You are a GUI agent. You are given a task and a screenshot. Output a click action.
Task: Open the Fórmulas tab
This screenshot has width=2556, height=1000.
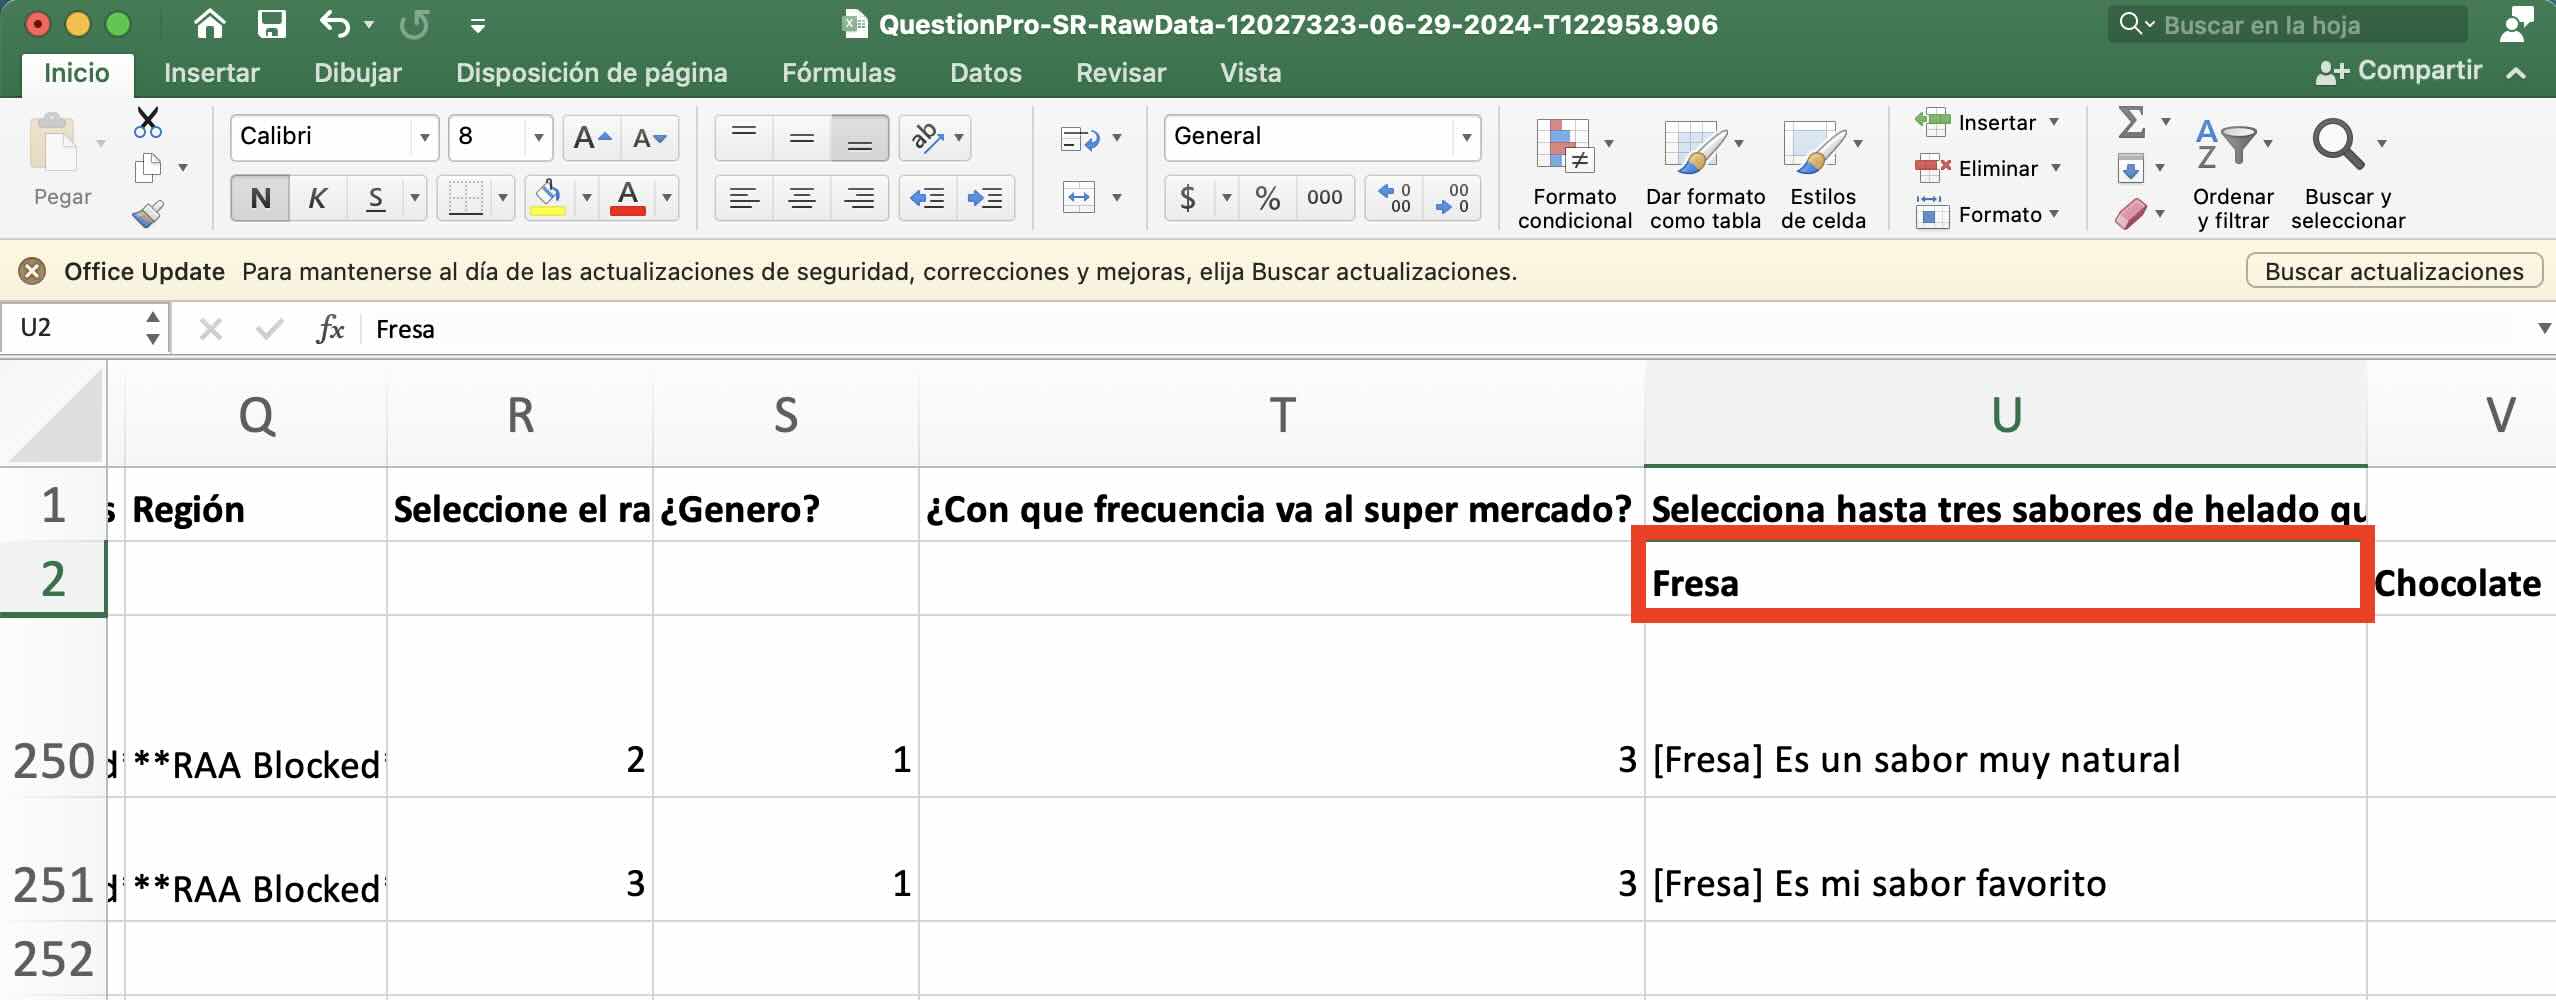pos(839,72)
